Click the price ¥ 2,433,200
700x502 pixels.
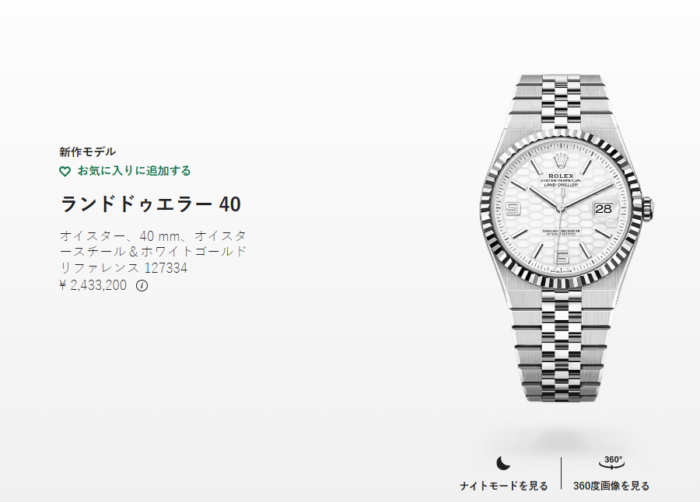[x=93, y=285]
